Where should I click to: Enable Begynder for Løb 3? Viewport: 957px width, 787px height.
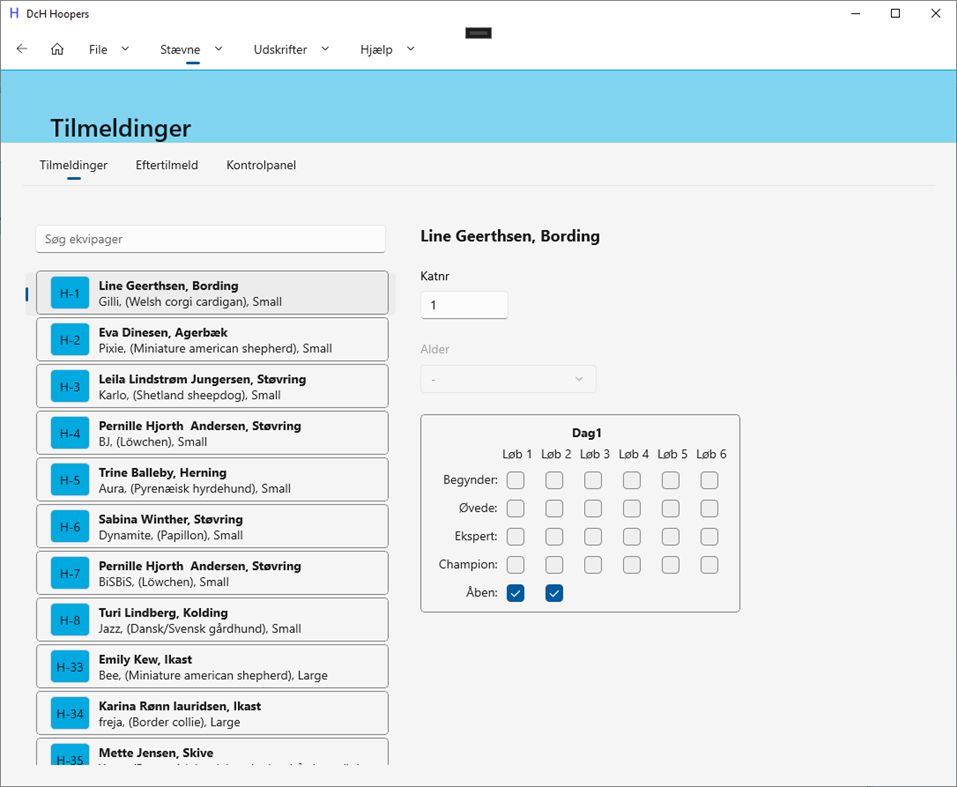pos(593,480)
